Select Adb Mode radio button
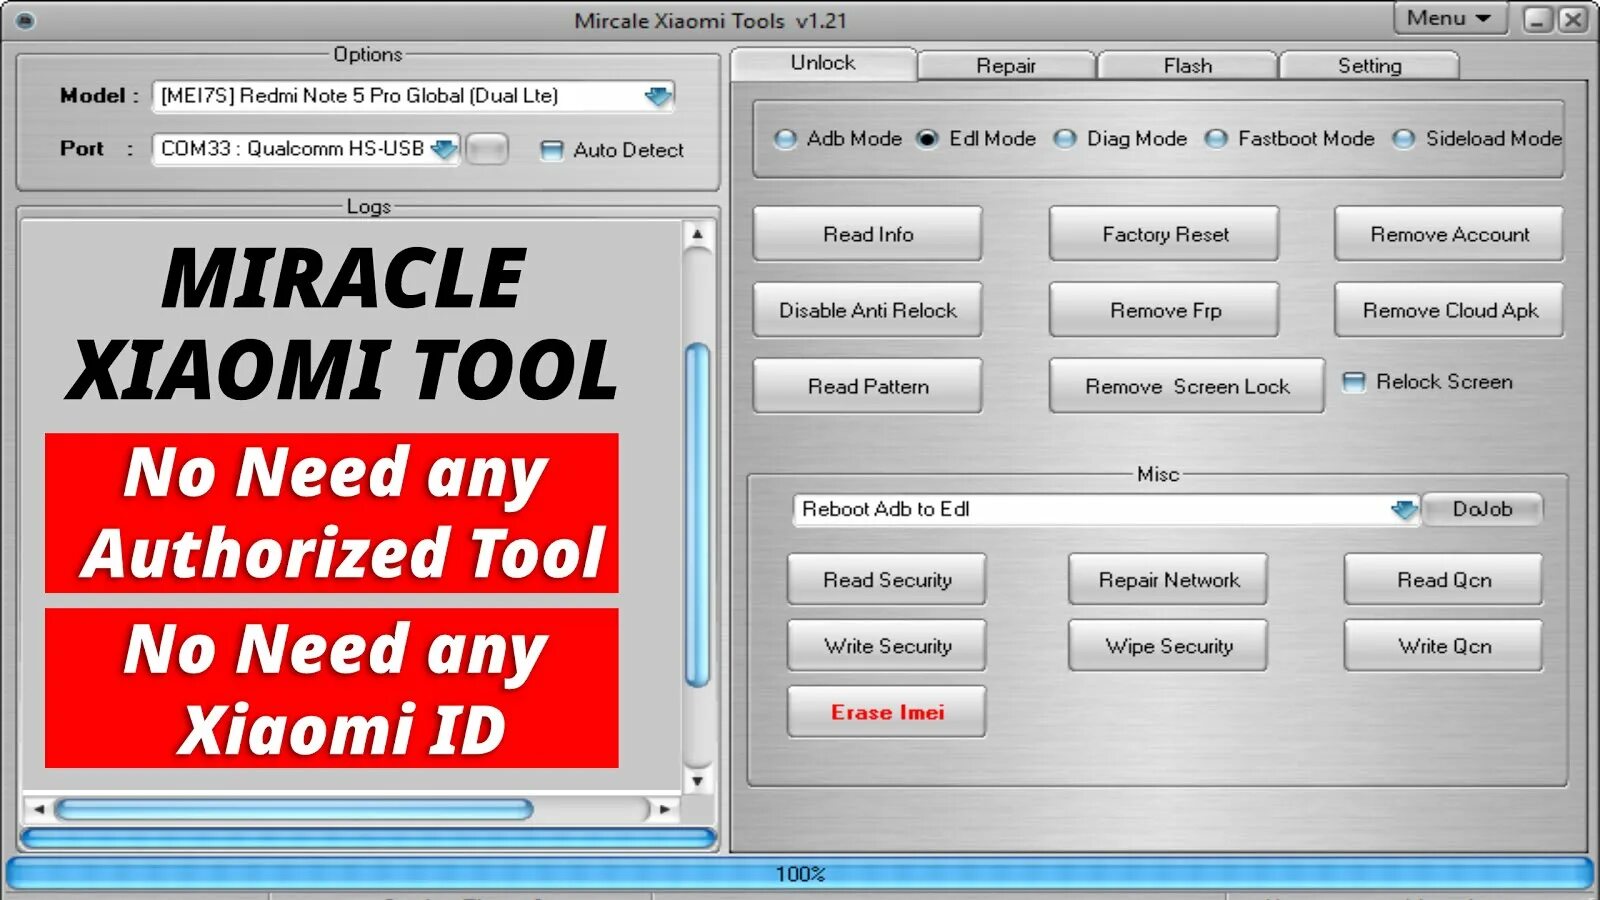 click(786, 139)
